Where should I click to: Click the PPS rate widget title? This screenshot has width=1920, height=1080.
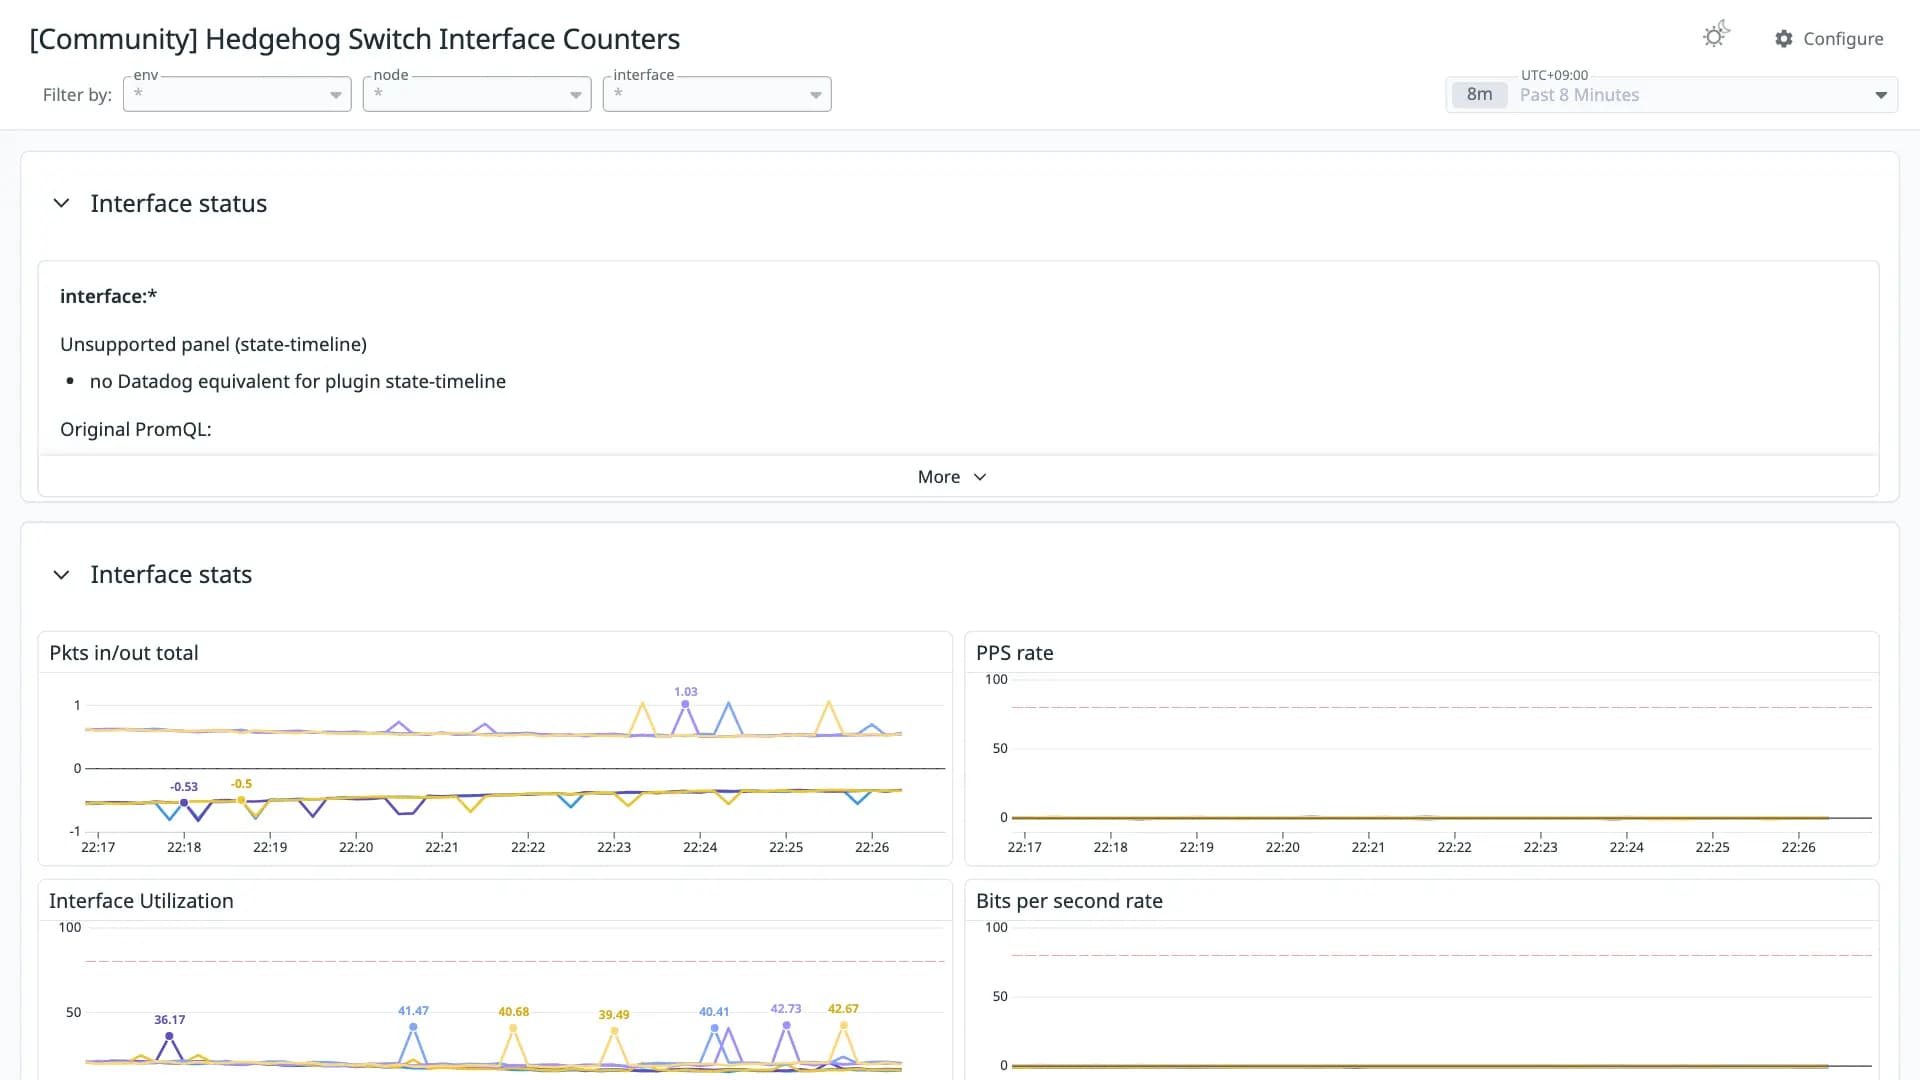(1014, 653)
